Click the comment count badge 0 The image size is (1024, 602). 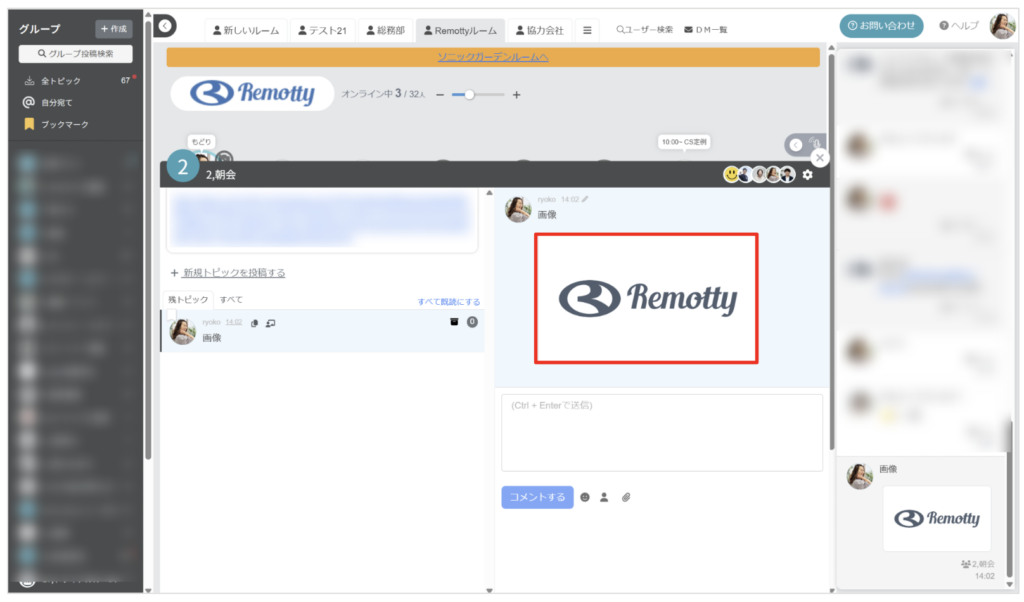click(472, 322)
